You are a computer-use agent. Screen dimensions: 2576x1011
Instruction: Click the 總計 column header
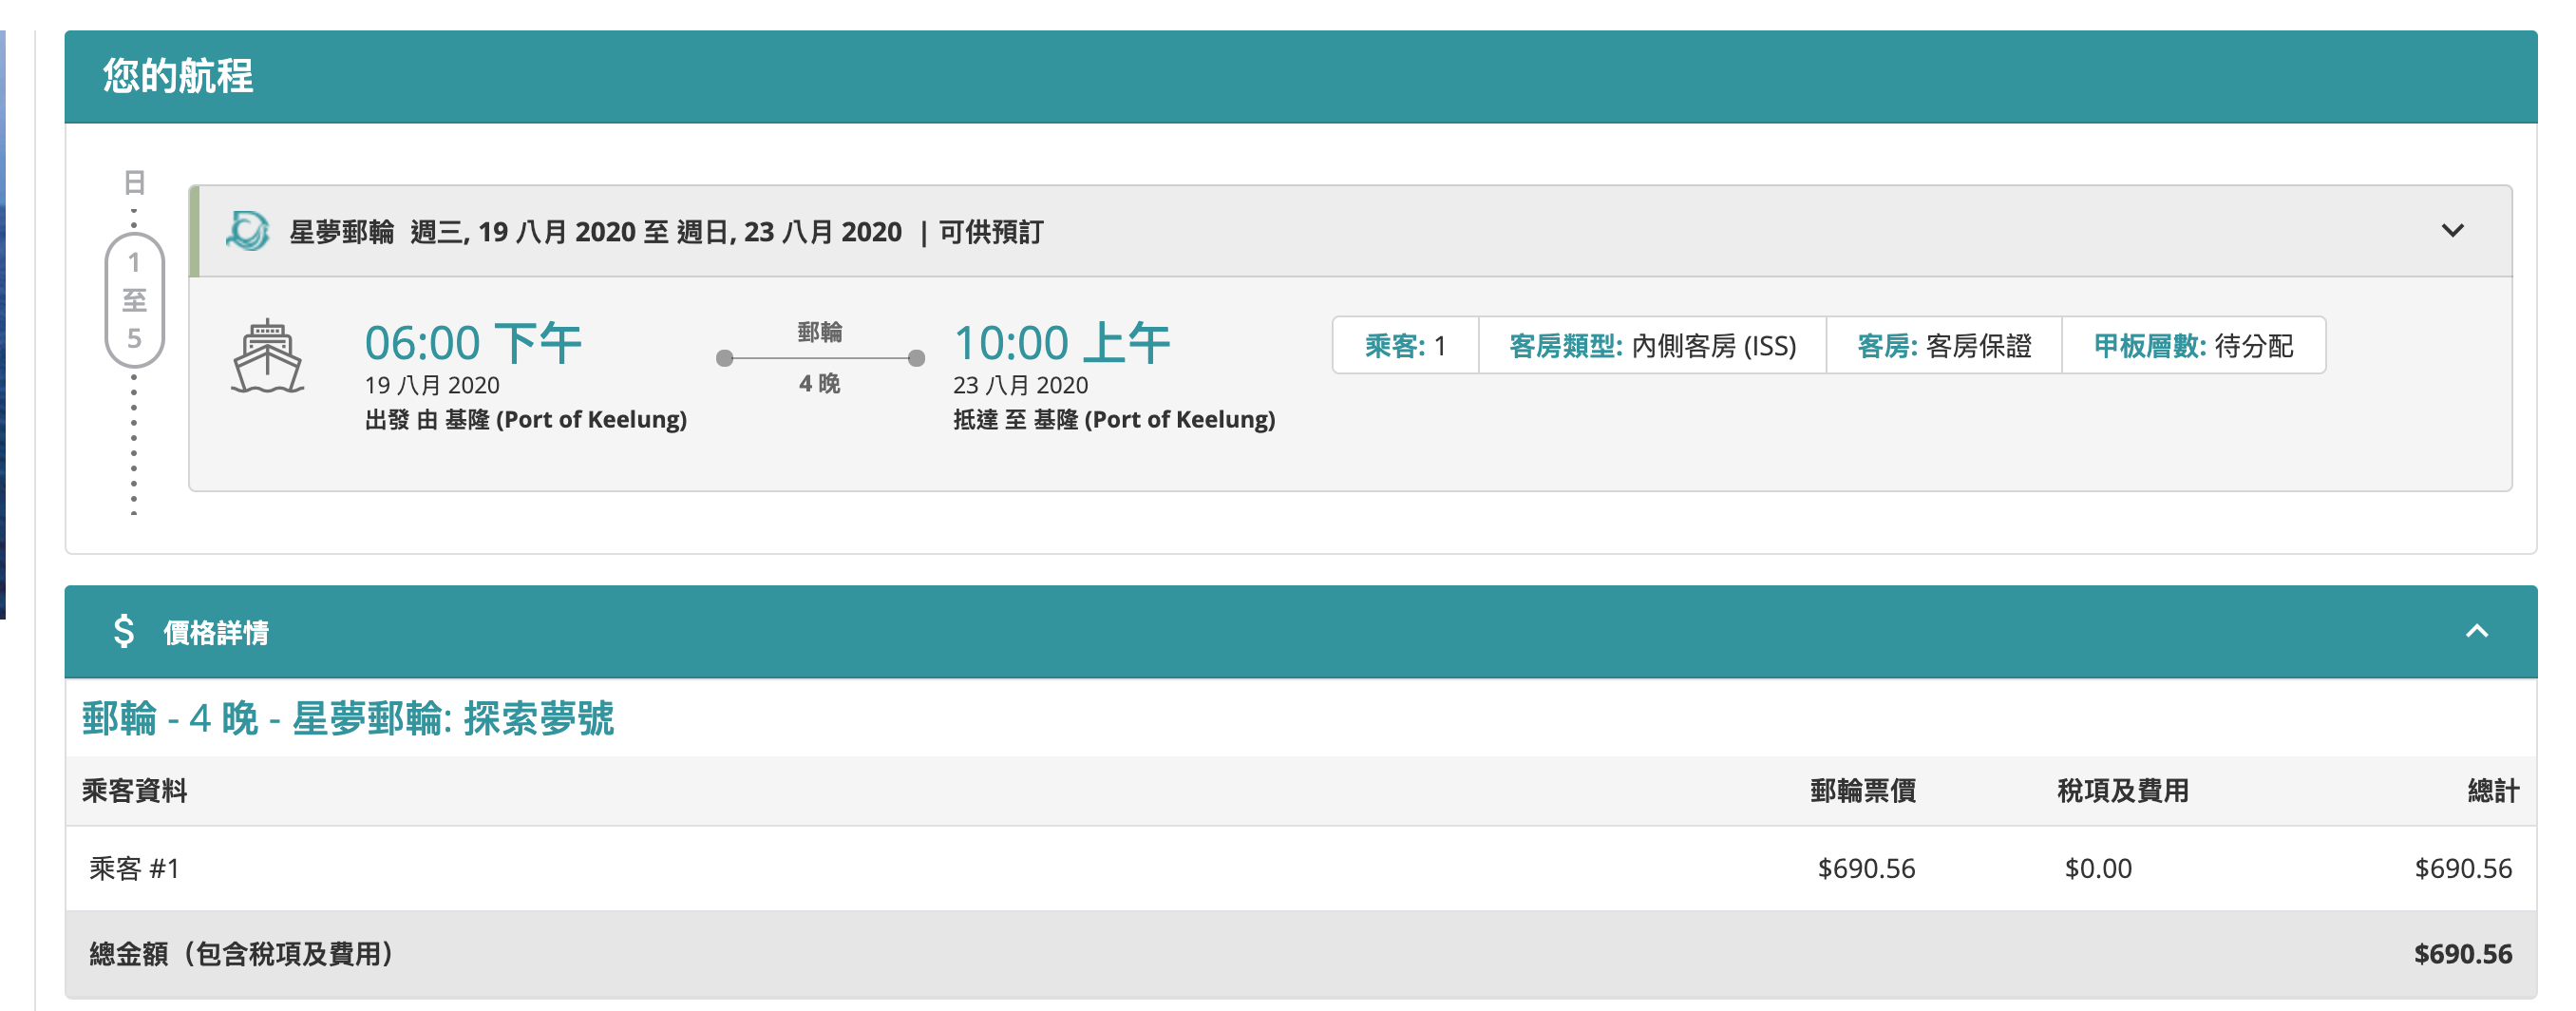(2493, 790)
